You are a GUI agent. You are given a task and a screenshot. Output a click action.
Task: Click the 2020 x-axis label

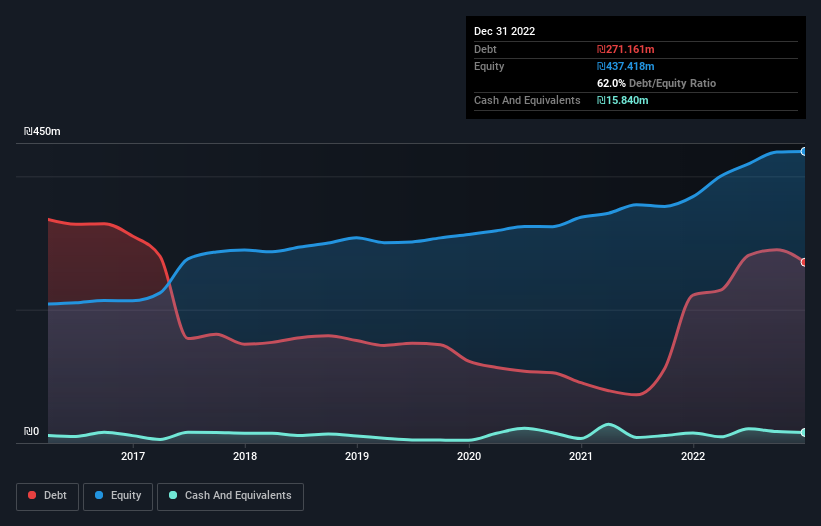tap(469, 456)
